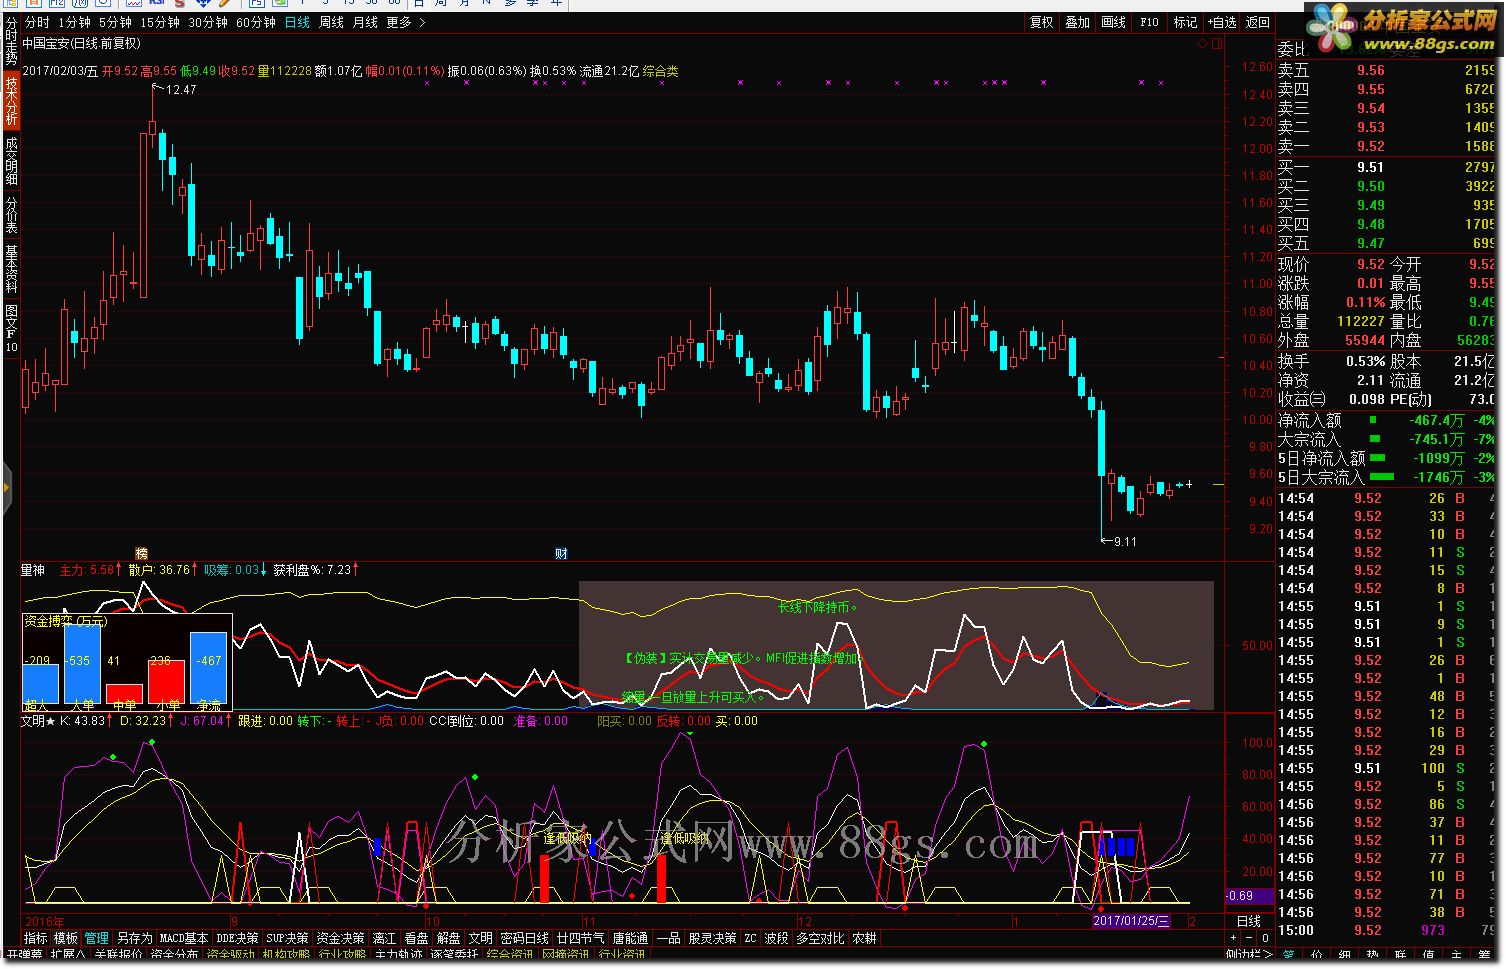The height and width of the screenshot is (969, 1506).
Task: Open F10 company info
Action: pos(1149,22)
